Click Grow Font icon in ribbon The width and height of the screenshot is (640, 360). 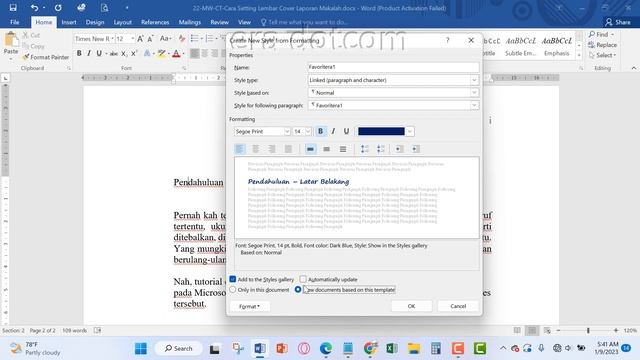click(140, 39)
